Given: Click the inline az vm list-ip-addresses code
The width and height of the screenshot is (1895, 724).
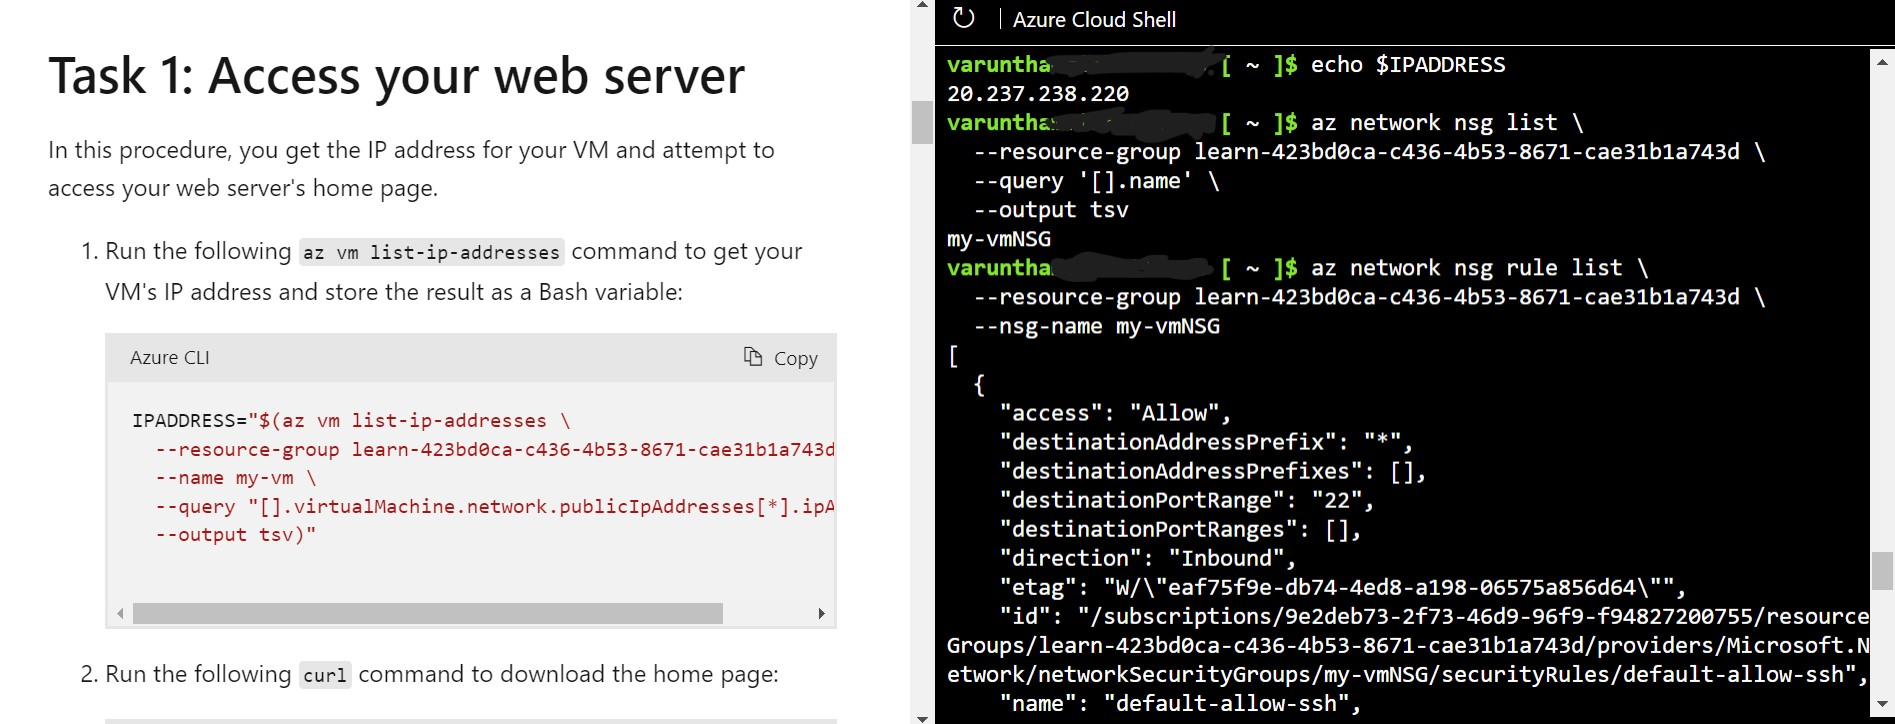Looking at the screenshot, I should [431, 252].
